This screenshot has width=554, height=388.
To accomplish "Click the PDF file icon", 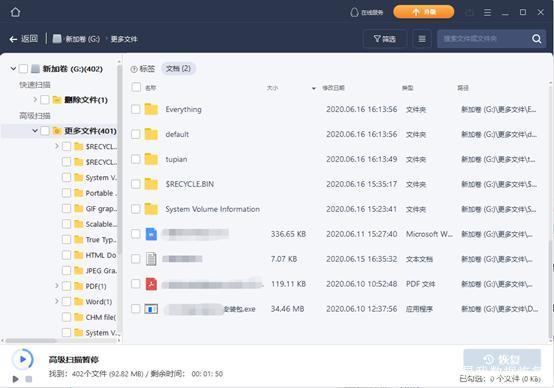I will pyautogui.click(x=151, y=284).
